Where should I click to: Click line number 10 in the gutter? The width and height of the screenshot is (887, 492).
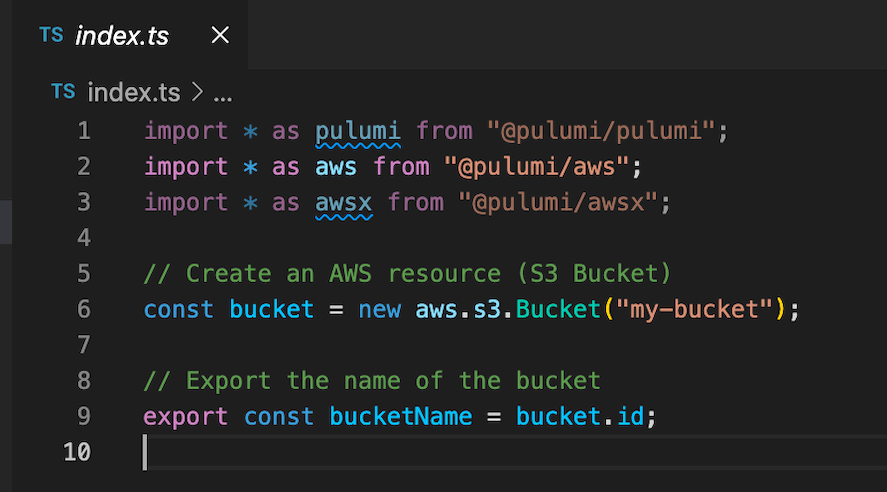[x=77, y=452]
